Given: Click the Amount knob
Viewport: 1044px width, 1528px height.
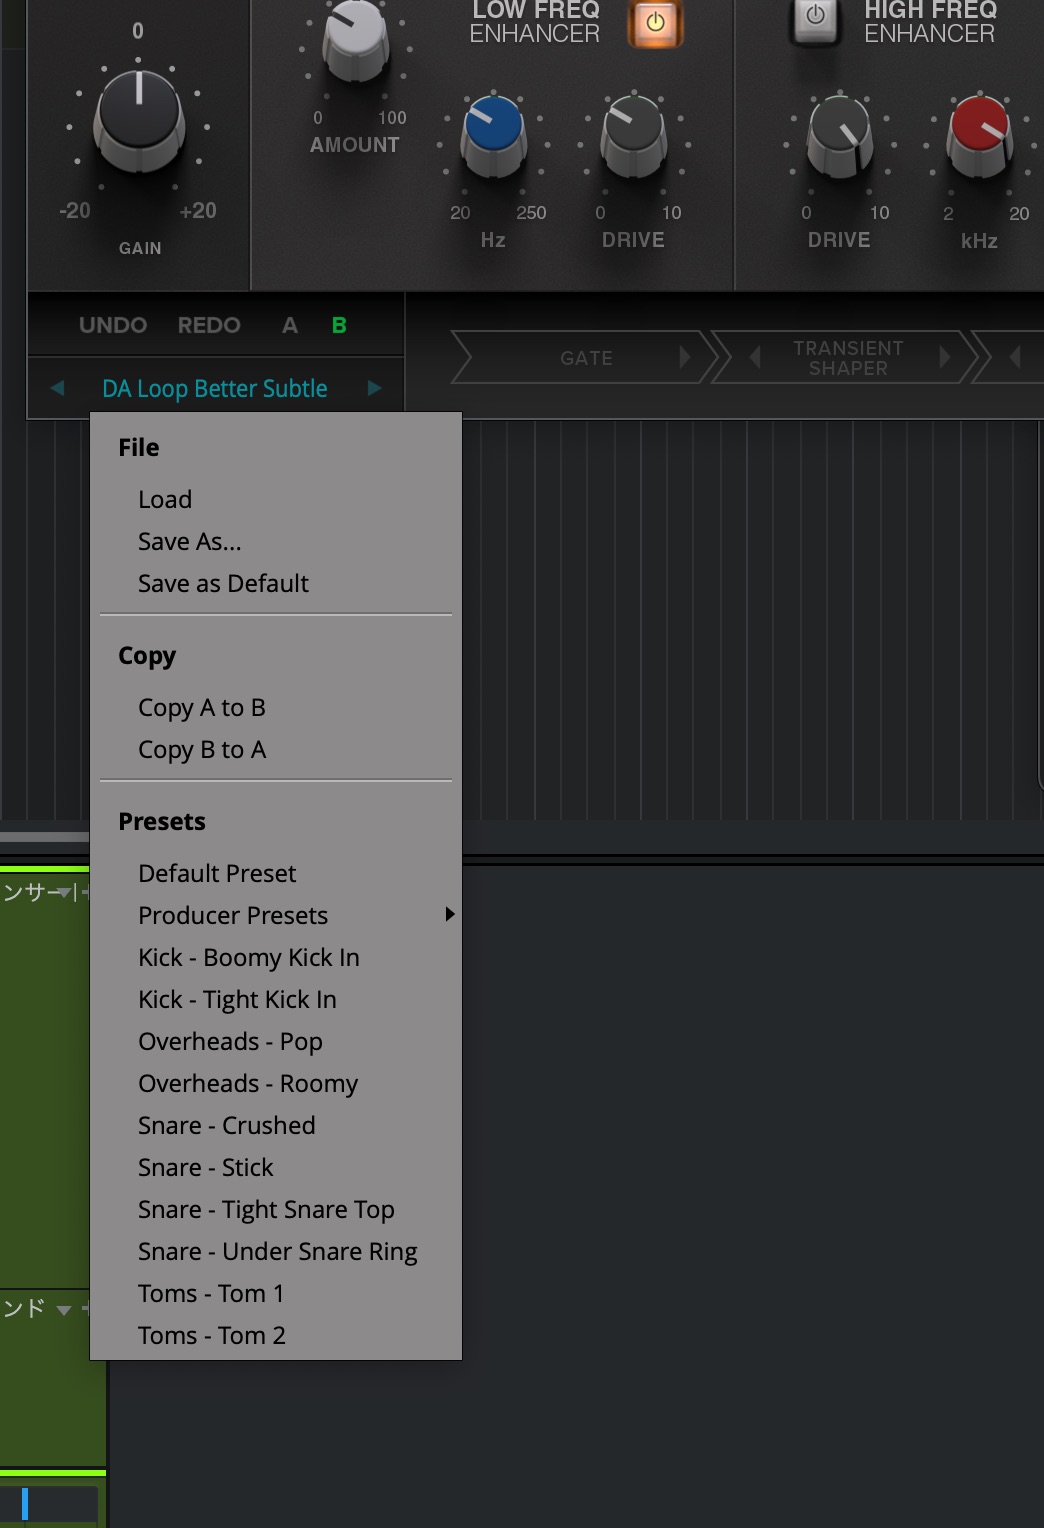Looking at the screenshot, I should 354,38.
